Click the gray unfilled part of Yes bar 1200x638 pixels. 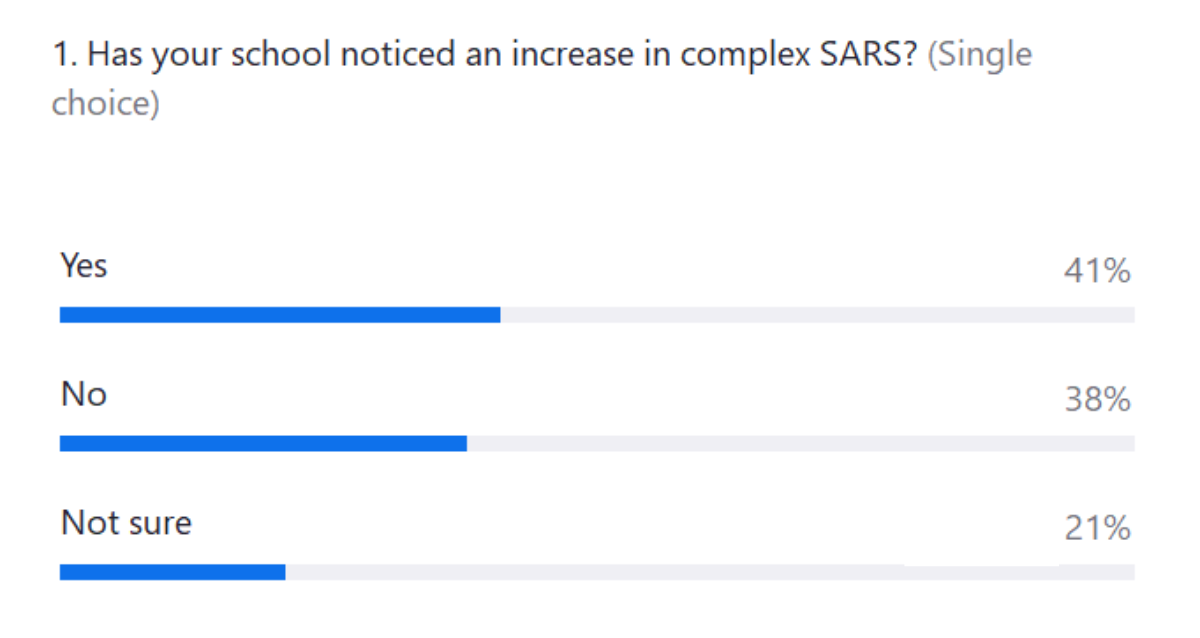tap(816, 315)
